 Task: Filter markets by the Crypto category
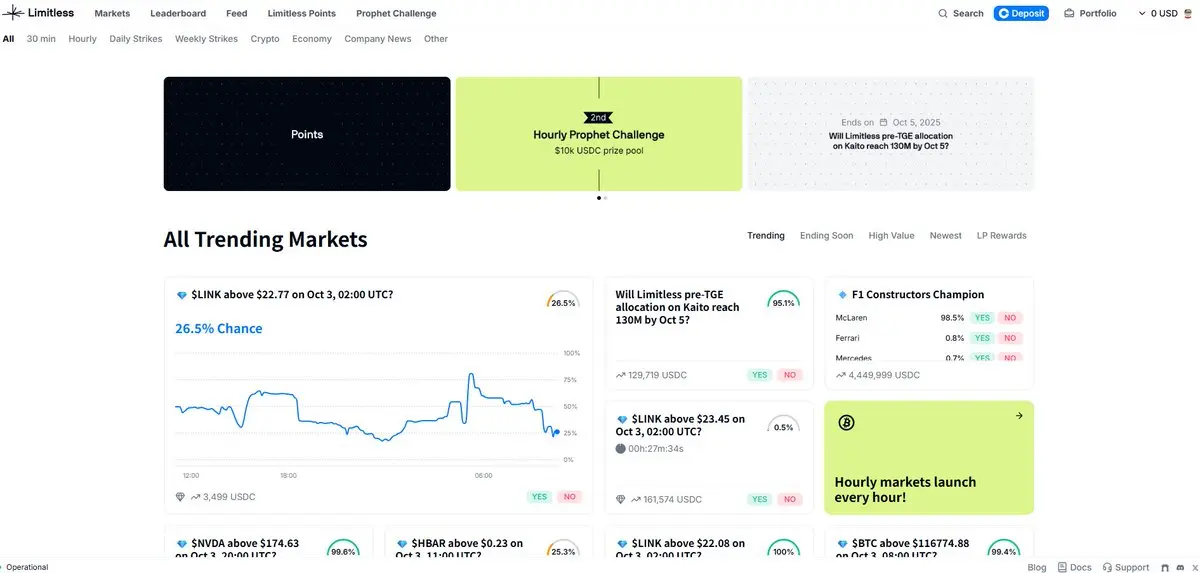(x=265, y=39)
